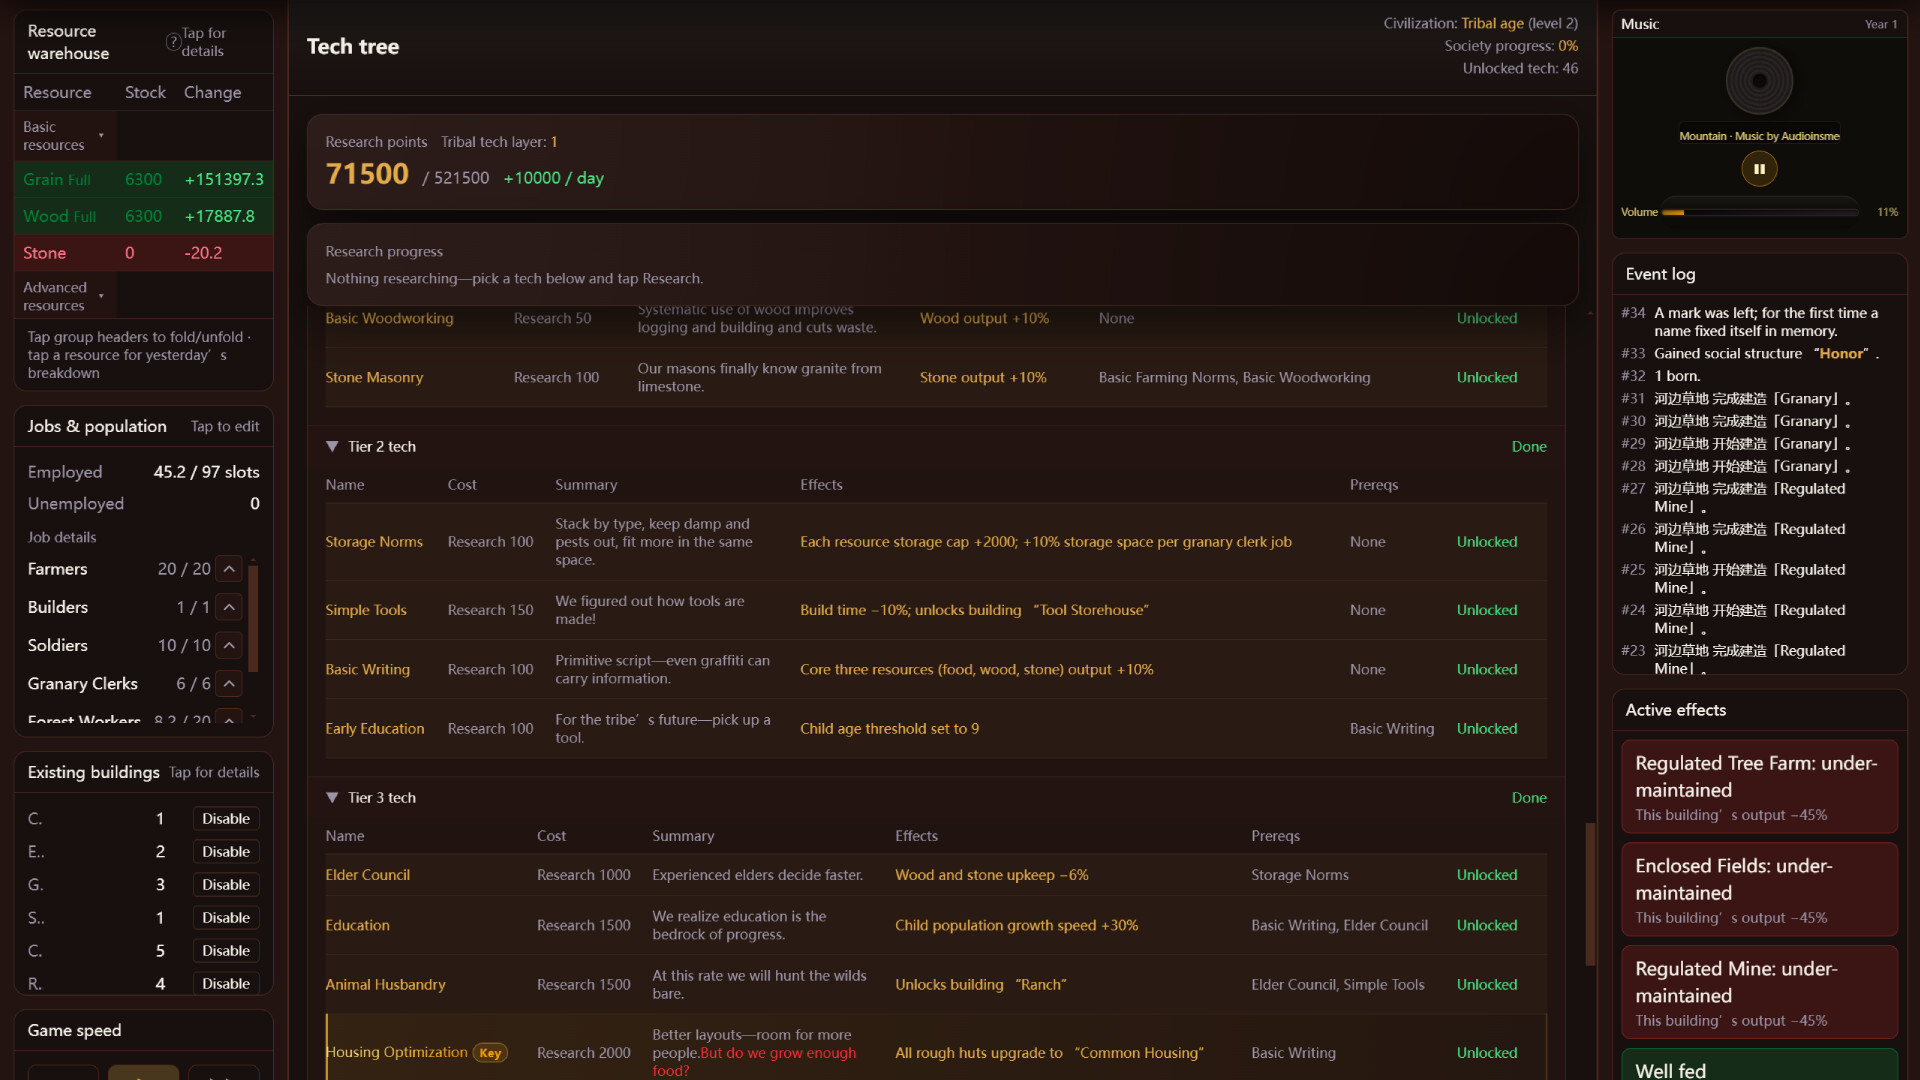1920x1080 pixels.
Task: Click the Key badge on Housing Optimization
Action: click(490, 1053)
